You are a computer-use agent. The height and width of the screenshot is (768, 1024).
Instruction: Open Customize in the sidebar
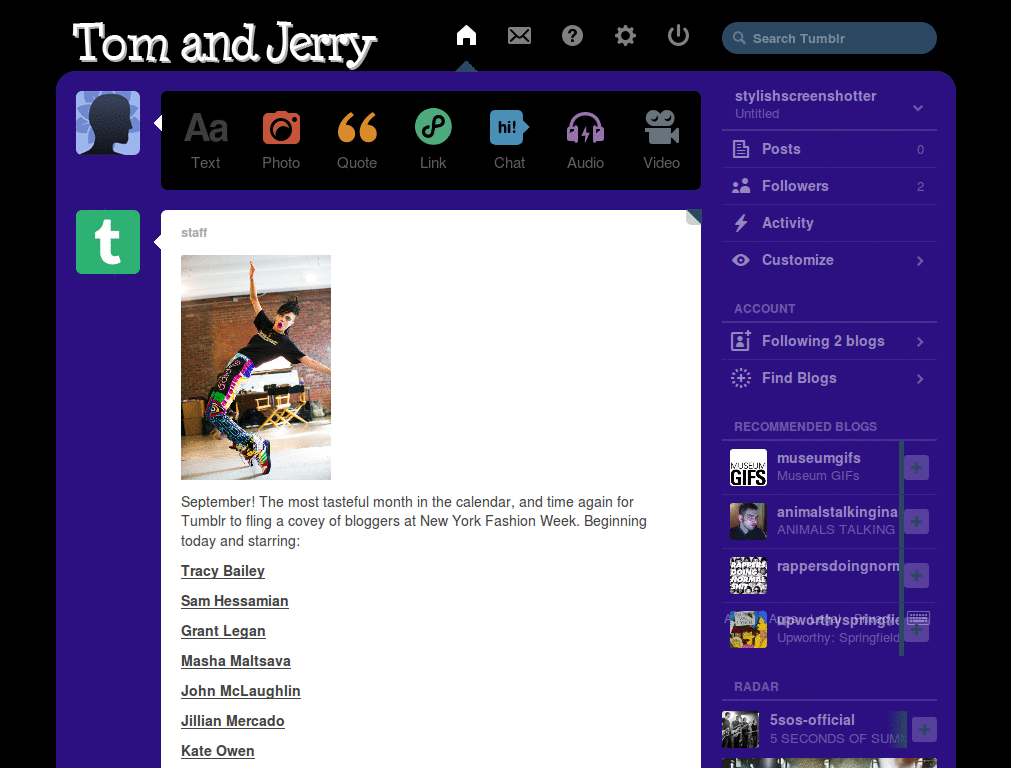pos(829,260)
